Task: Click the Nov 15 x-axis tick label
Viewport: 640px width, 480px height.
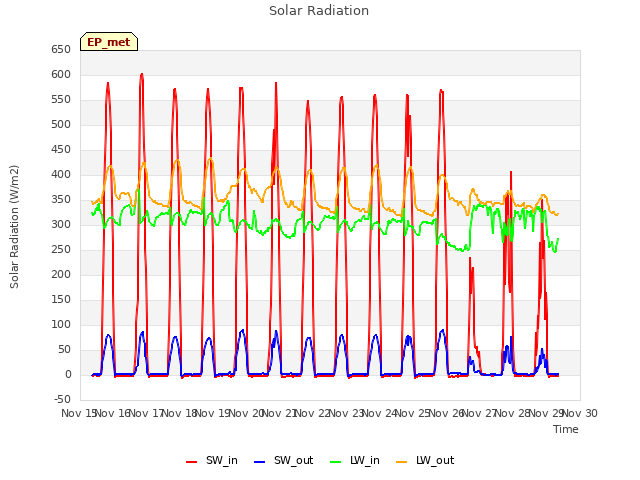Action: click(x=78, y=413)
